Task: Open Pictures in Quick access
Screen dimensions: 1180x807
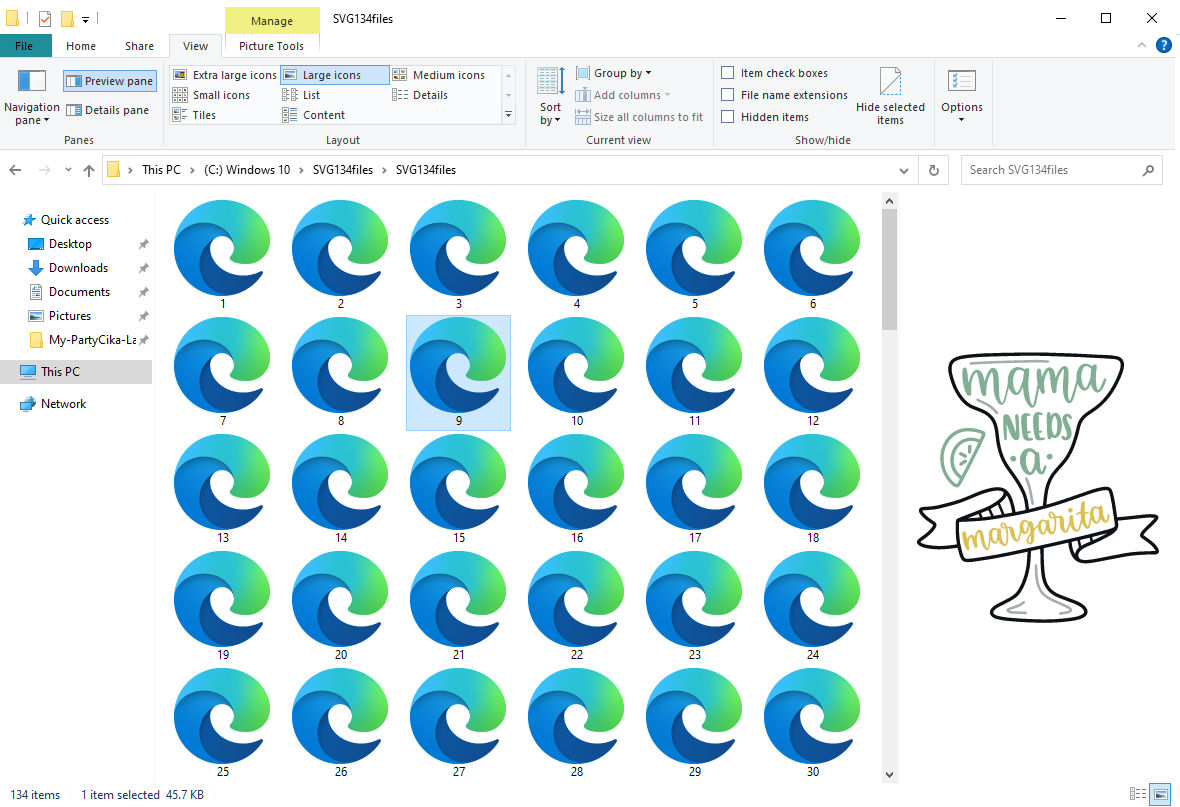Action: pyautogui.click(x=59, y=316)
